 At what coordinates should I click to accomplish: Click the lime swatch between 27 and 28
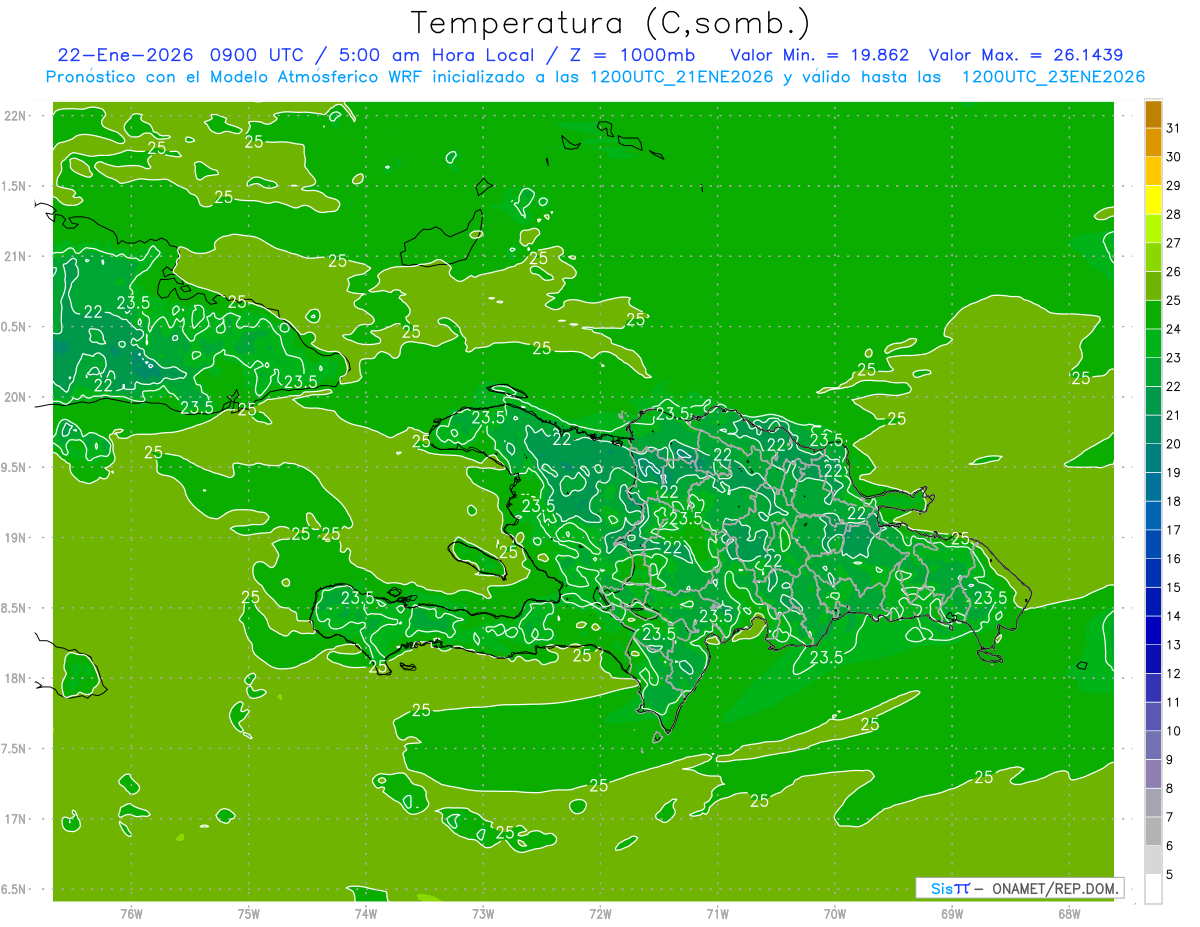tap(1153, 228)
